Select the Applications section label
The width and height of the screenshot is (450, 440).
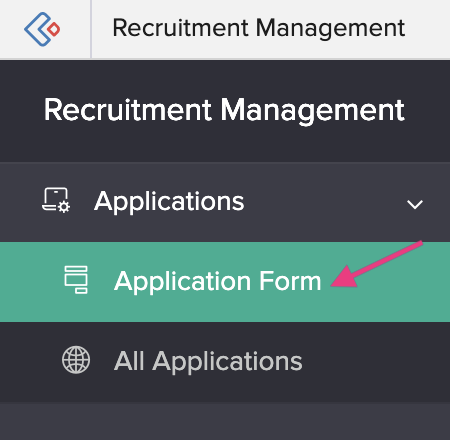[169, 202]
